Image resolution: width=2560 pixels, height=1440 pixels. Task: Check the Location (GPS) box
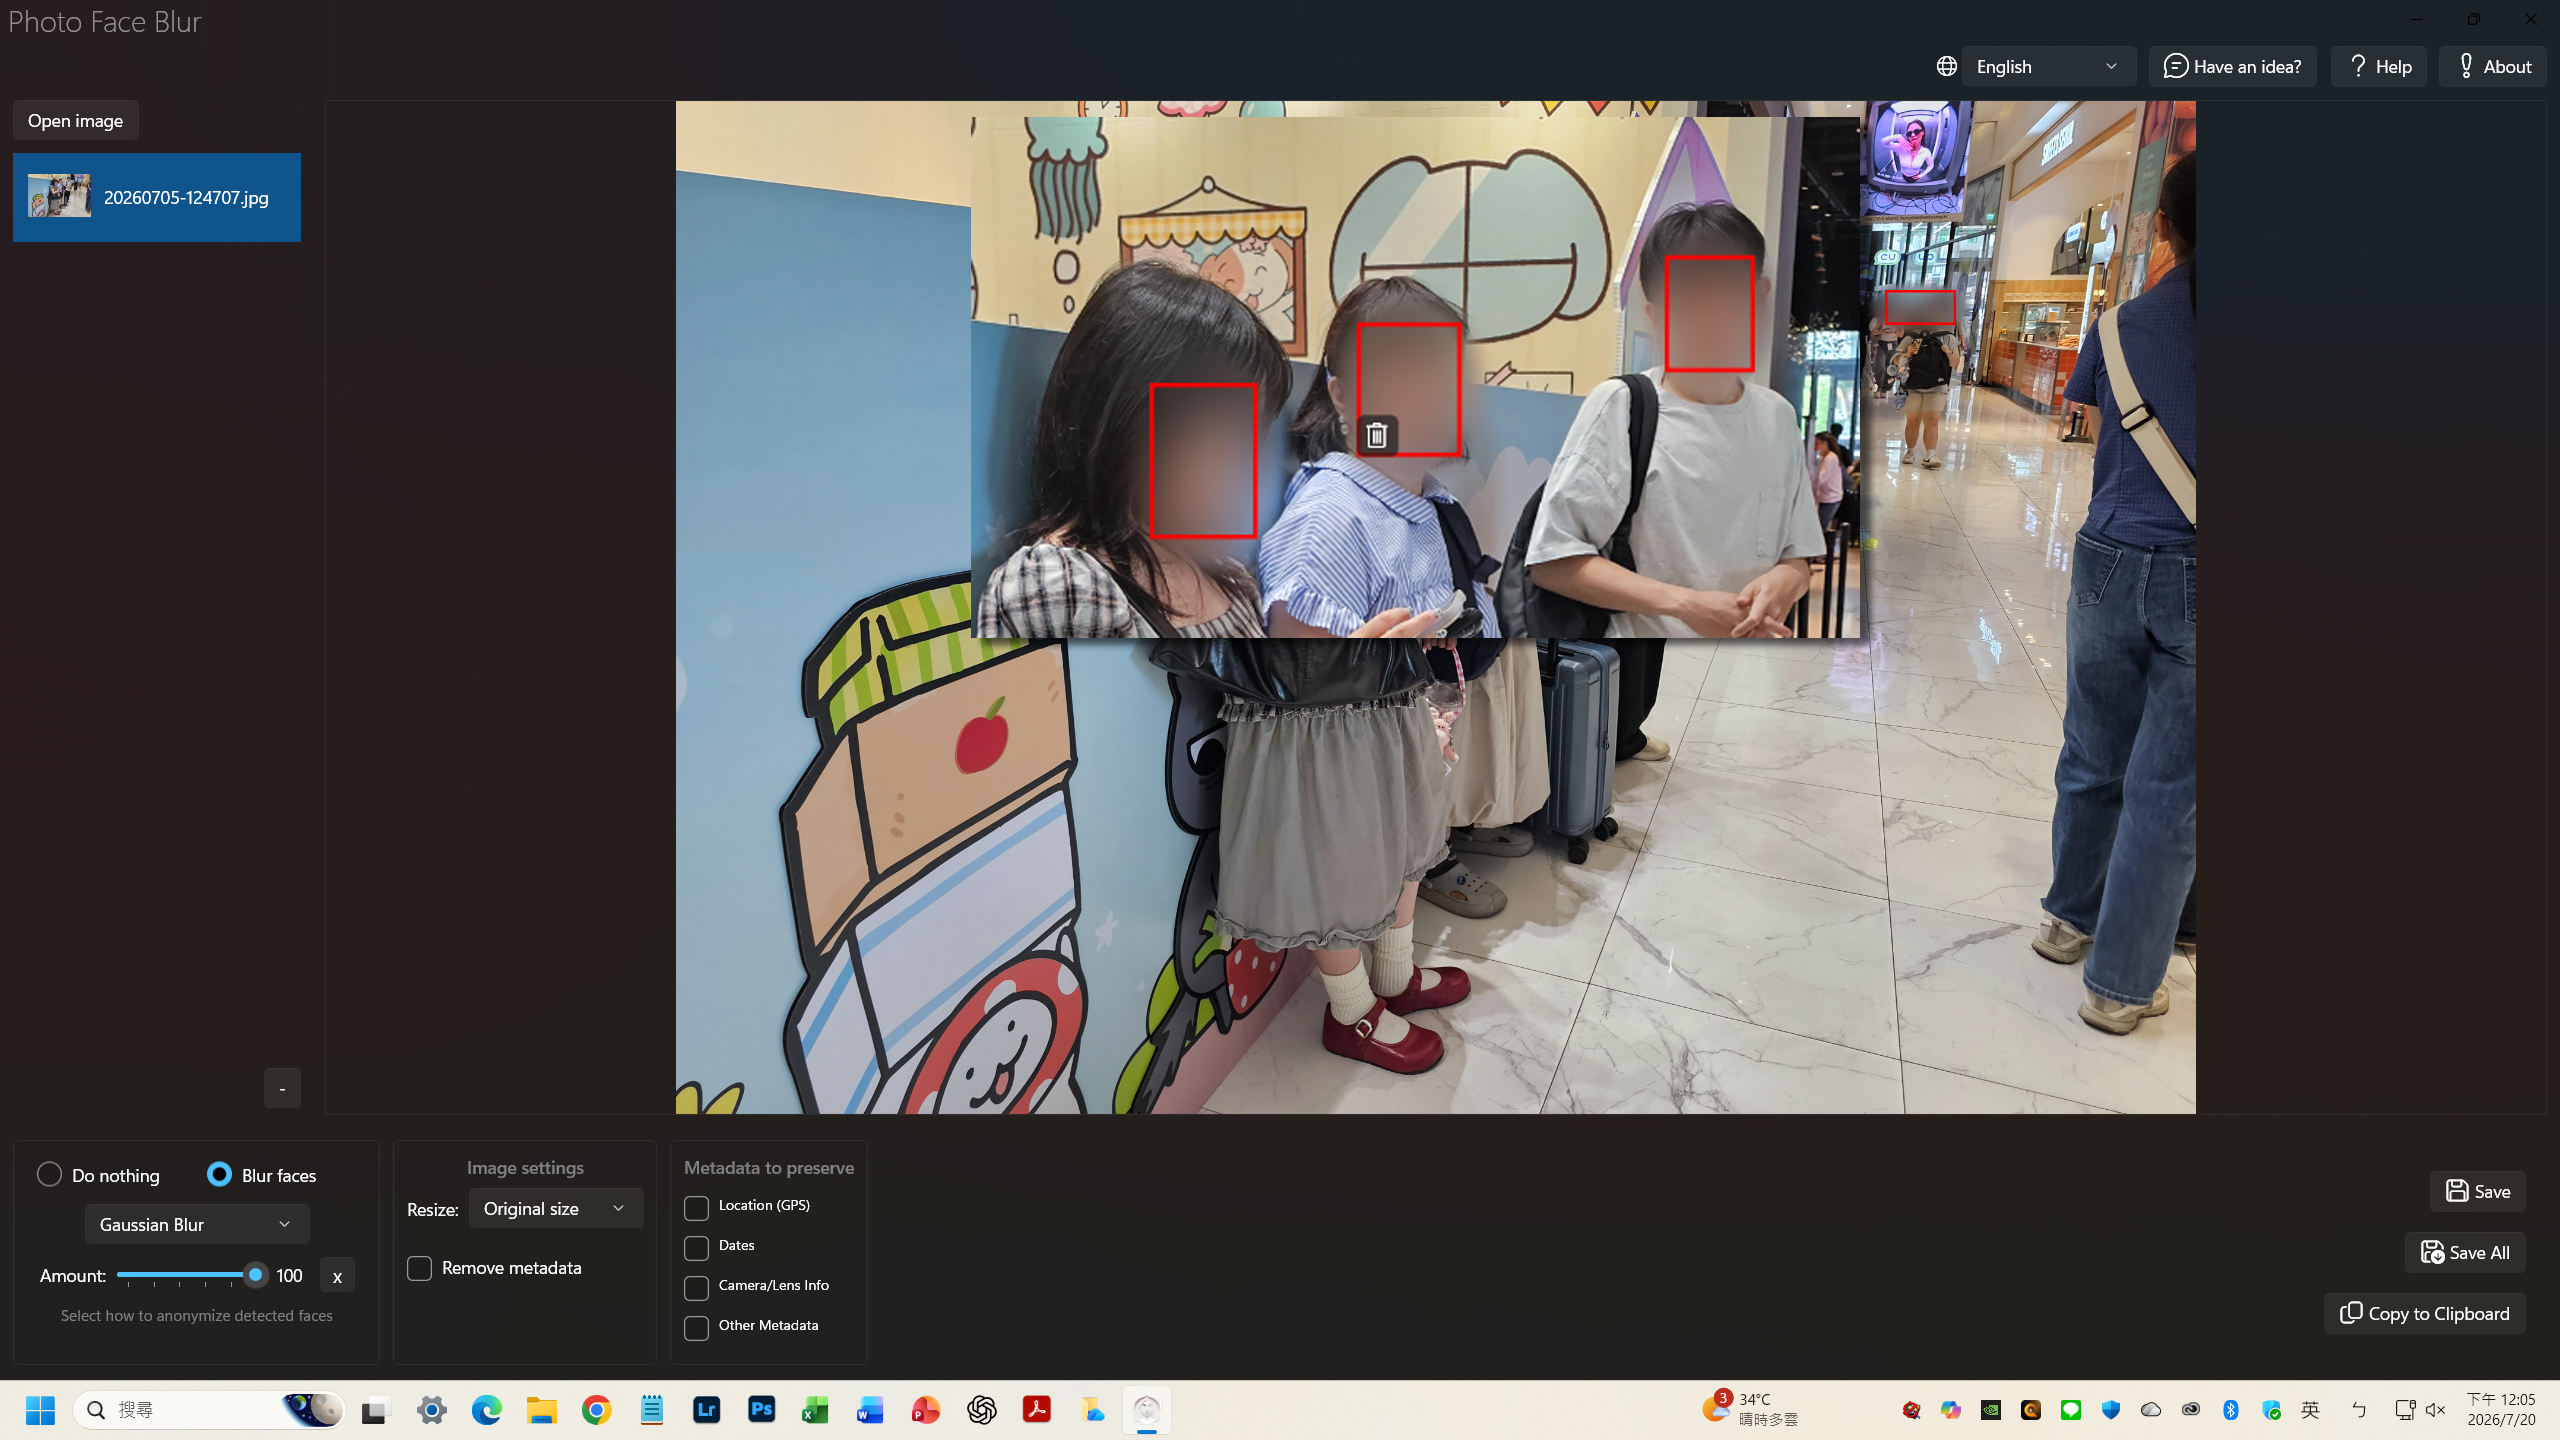696,1208
